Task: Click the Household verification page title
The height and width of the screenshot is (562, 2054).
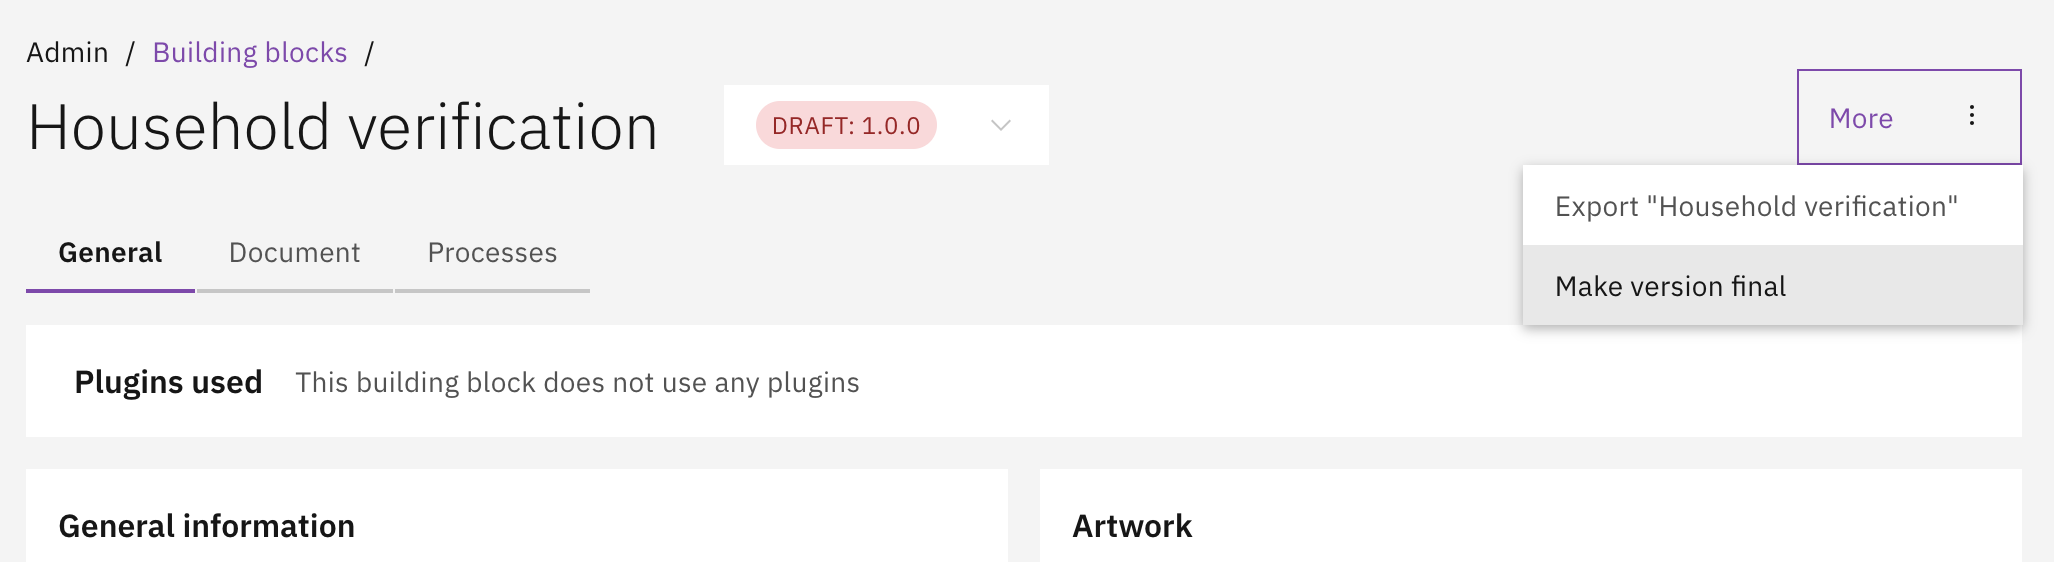Action: 342,128
